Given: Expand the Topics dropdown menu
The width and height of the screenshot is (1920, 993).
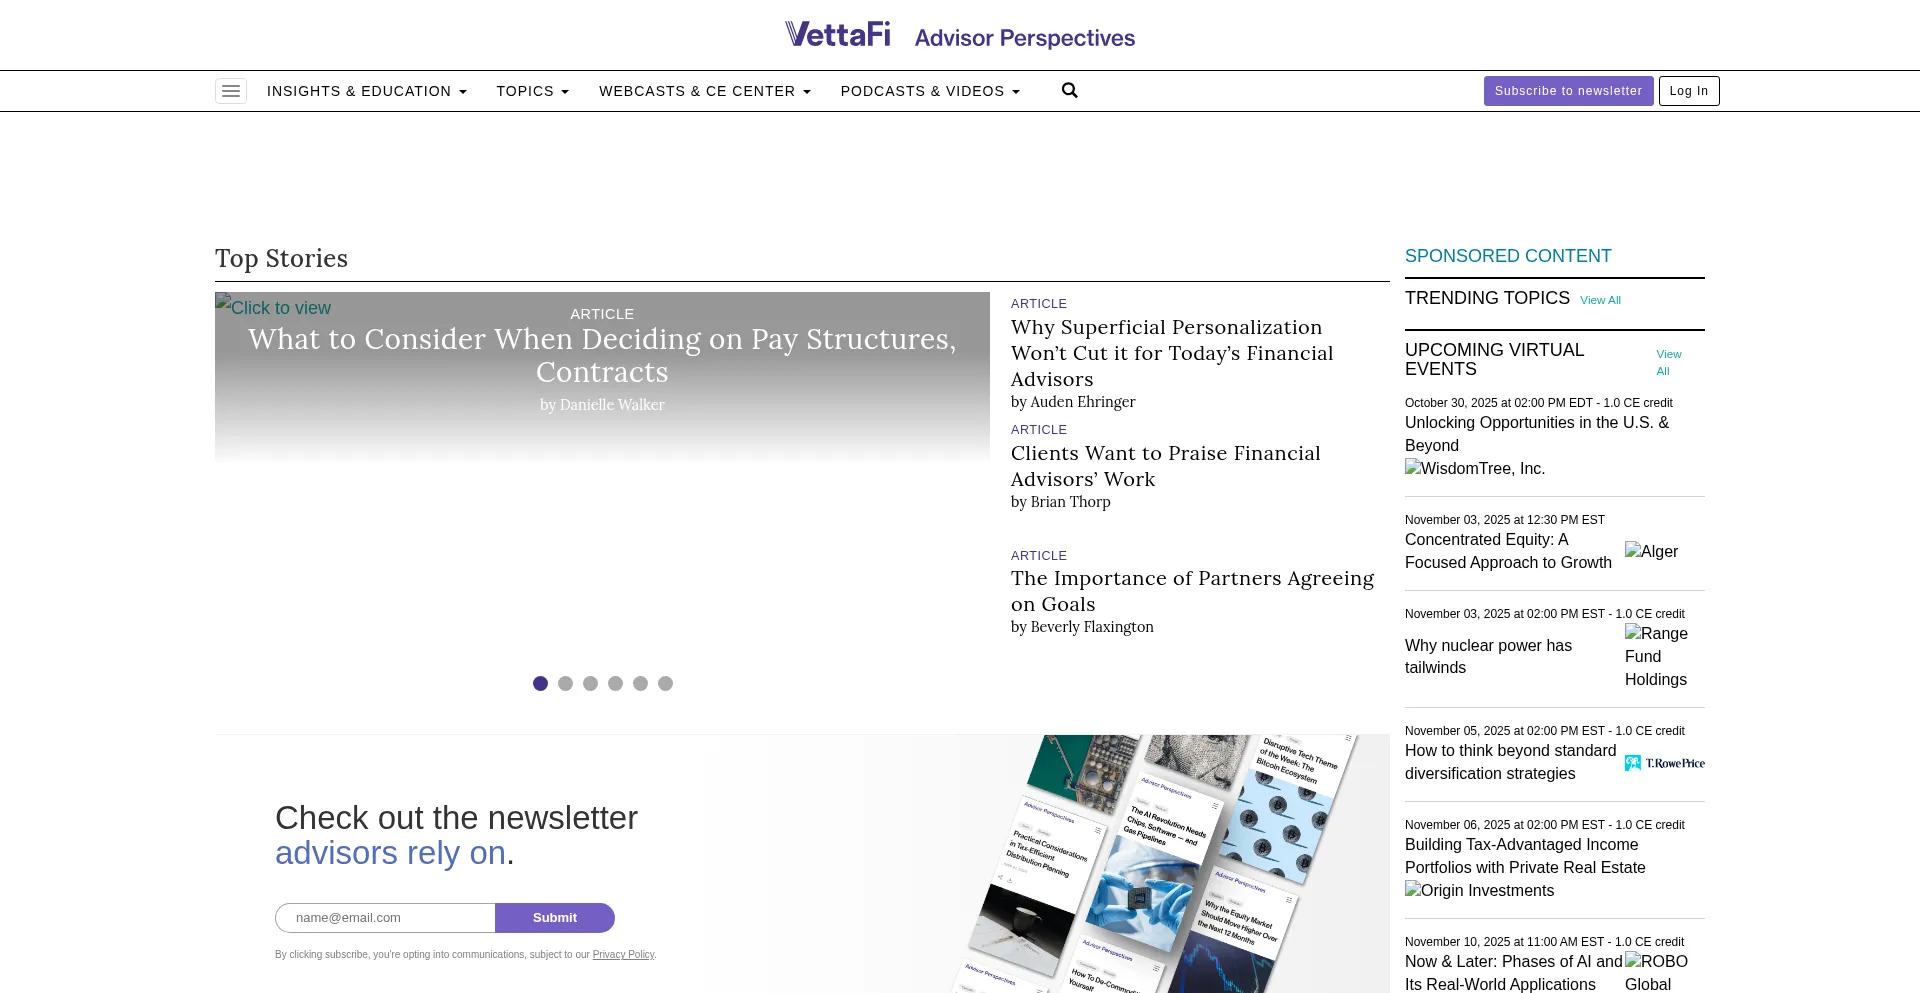Looking at the screenshot, I should tap(532, 91).
